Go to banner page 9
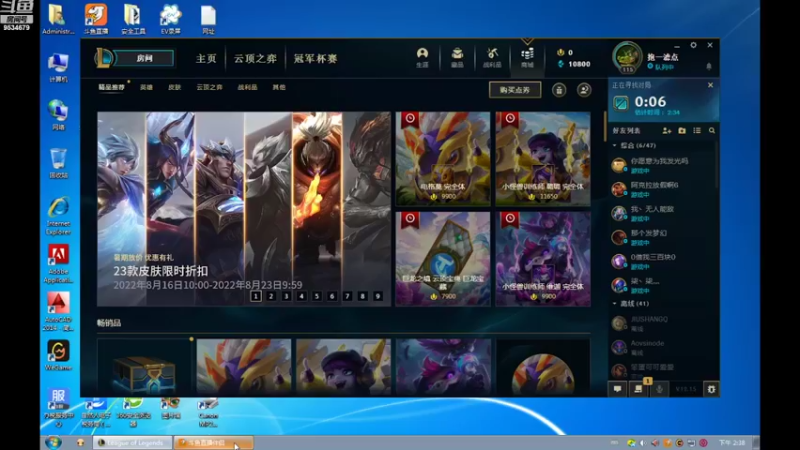 click(x=378, y=296)
